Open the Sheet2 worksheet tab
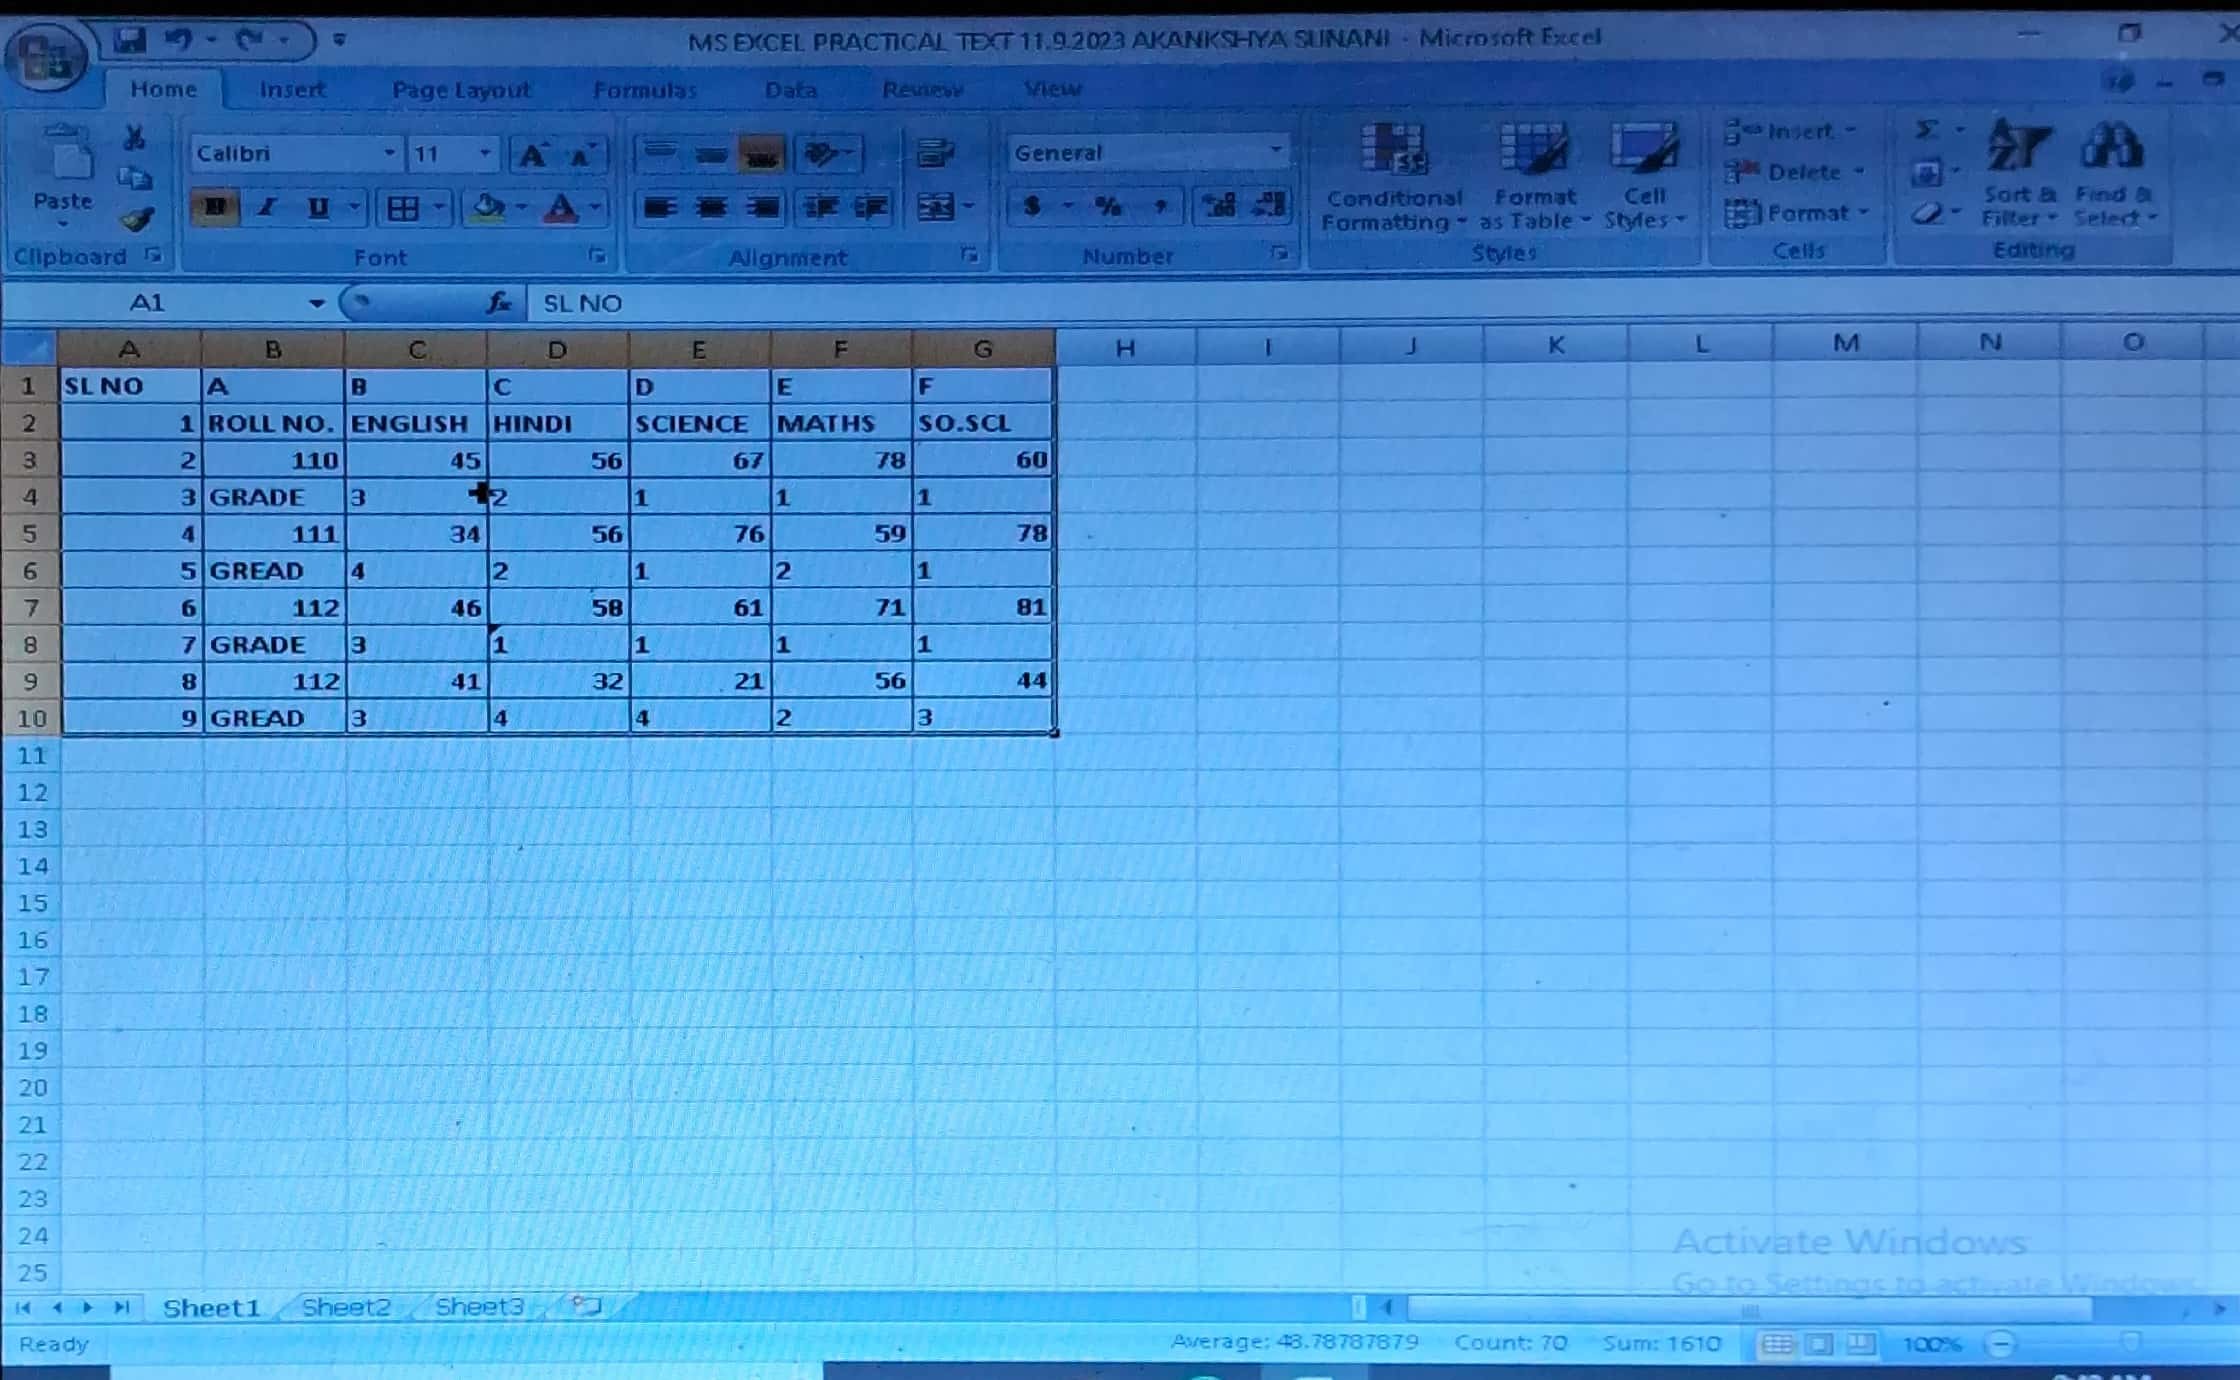 tap(346, 1307)
